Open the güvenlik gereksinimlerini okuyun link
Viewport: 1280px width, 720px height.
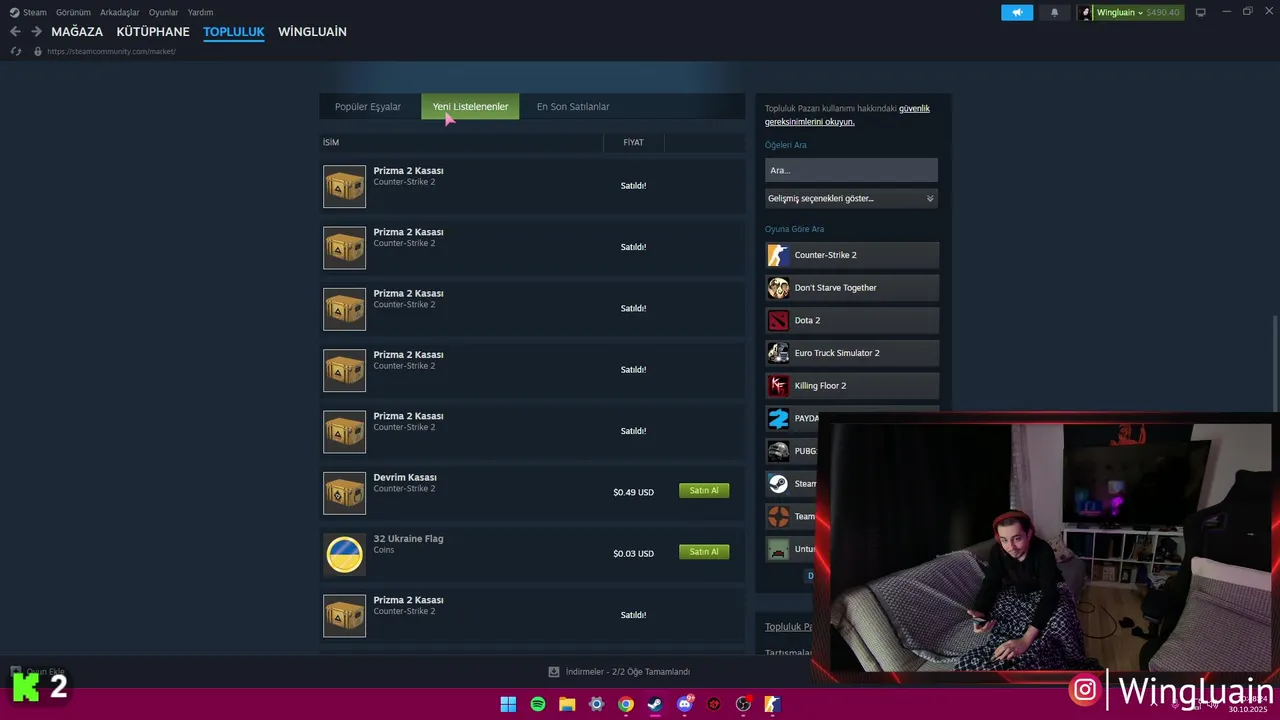pos(848,115)
